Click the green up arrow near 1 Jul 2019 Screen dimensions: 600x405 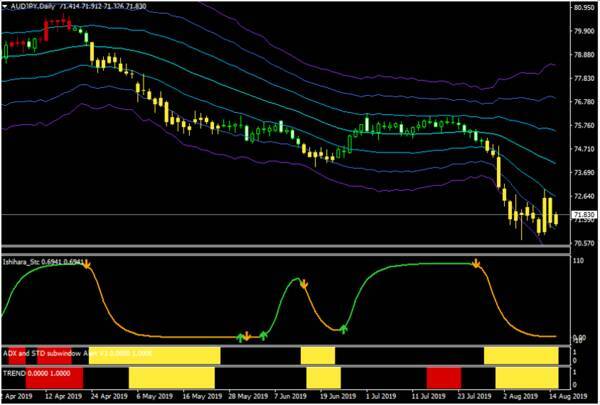pyautogui.click(x=343, y=326)
